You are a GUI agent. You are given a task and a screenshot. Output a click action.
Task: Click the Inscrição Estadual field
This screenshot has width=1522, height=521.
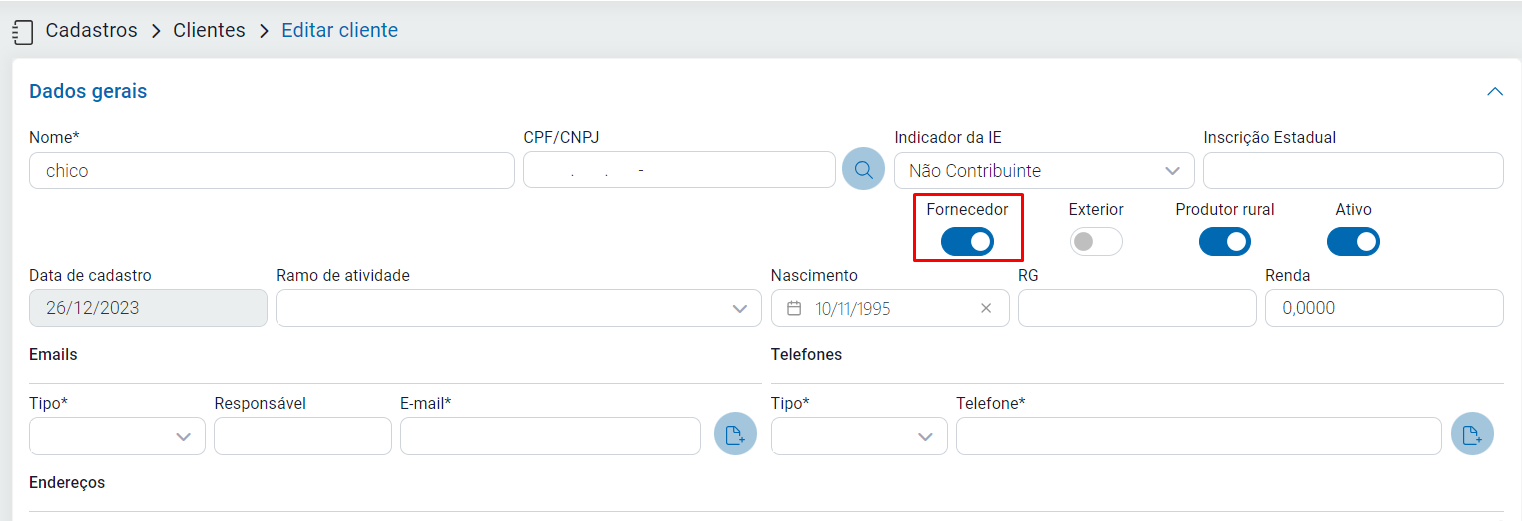coord(1352,171)
